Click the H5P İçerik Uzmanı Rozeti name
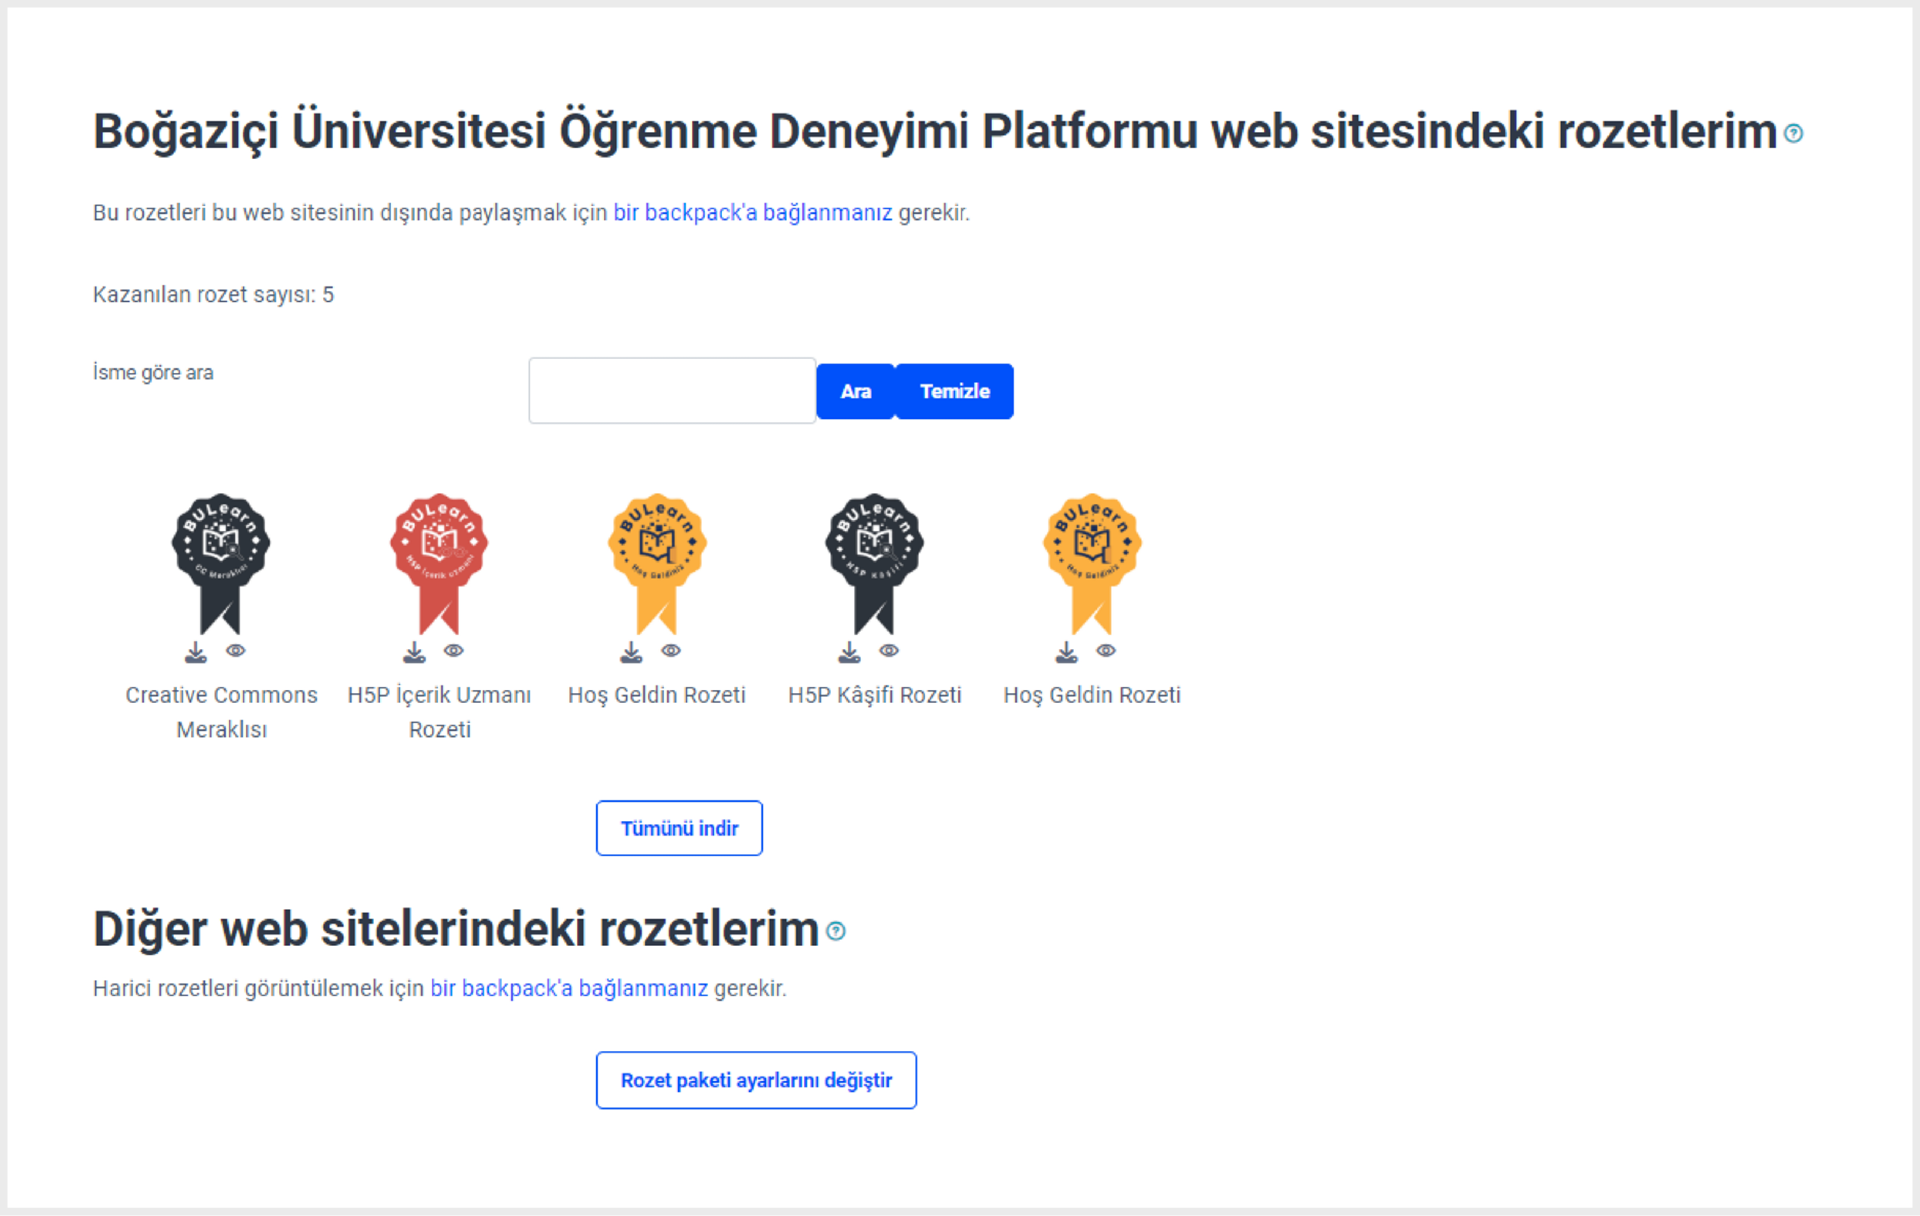The height and width of the screenshot is (1216, 1920). tap(439, 712)
